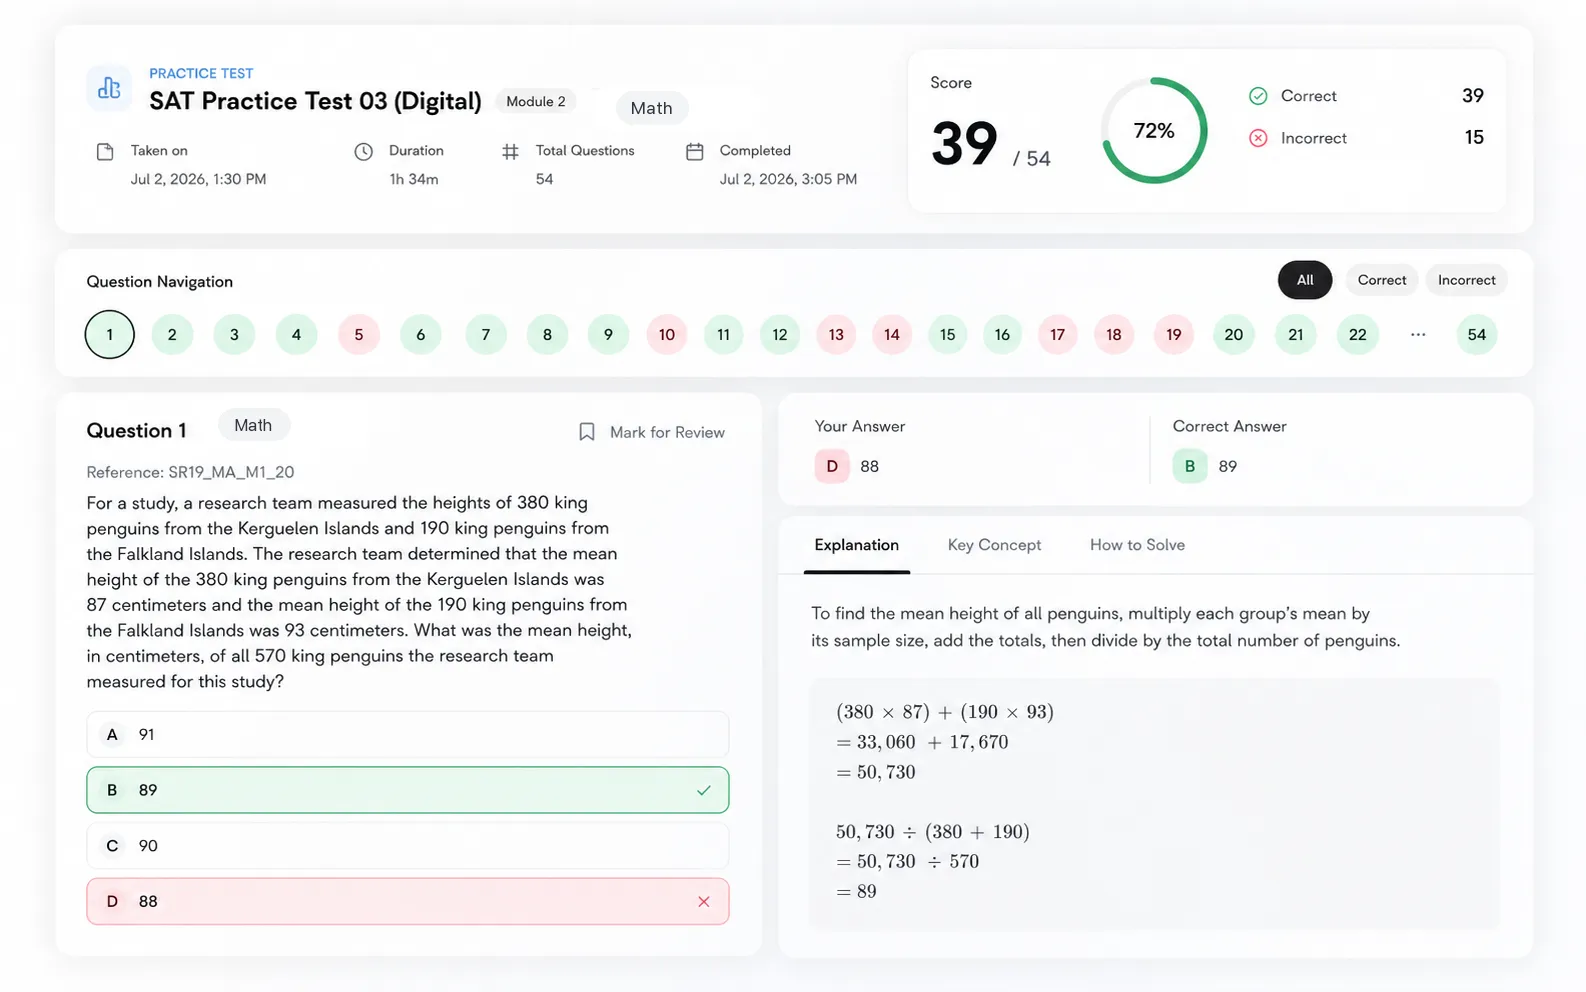Click the Math tag beside the test title
The width and height of the screenshot is (1586, 992).
[x=652, y=108]
